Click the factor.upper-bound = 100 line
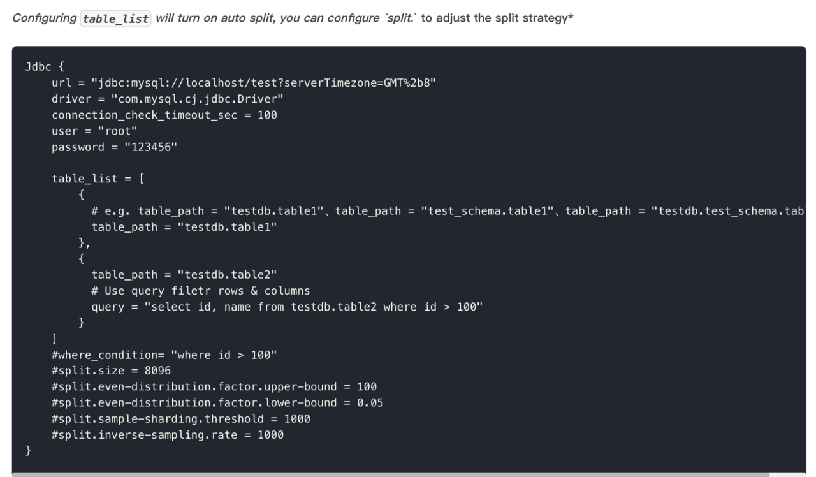The width and height of the screenshot is (816, 477). 214,387
